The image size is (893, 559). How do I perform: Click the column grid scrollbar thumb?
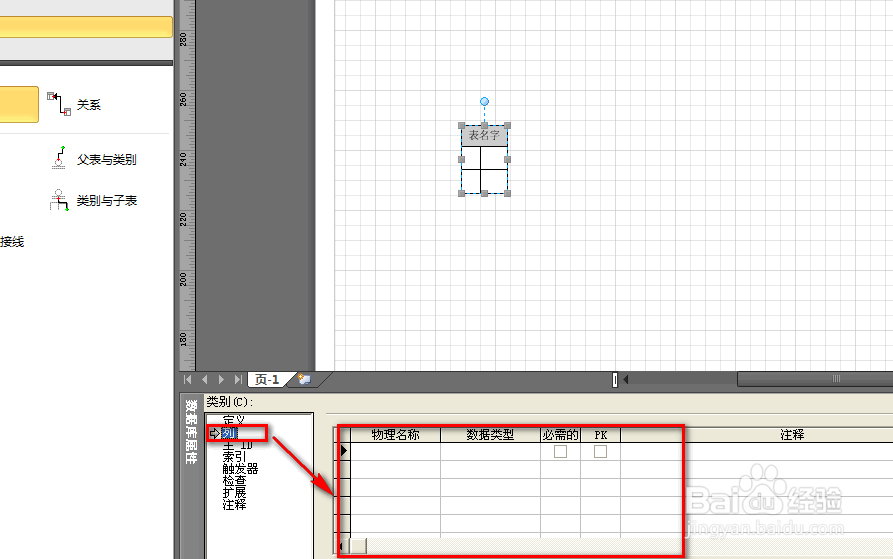(x=358, y=546)
